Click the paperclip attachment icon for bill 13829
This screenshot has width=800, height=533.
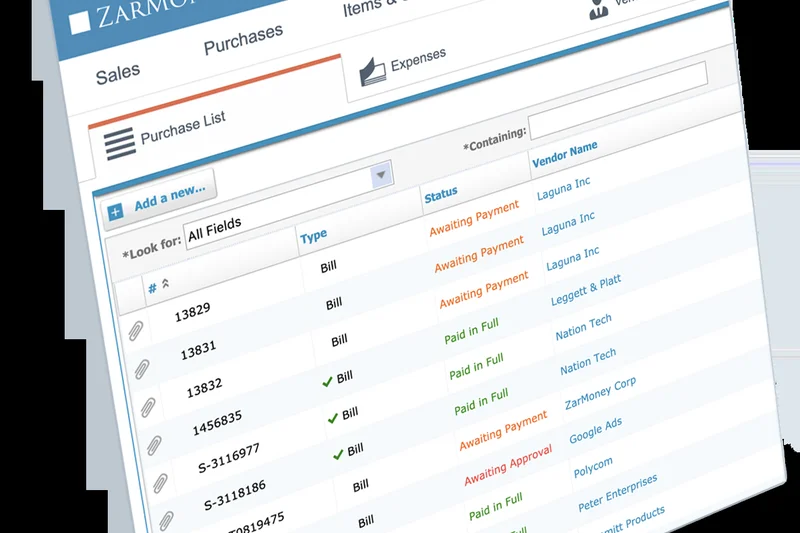point(136,329)
